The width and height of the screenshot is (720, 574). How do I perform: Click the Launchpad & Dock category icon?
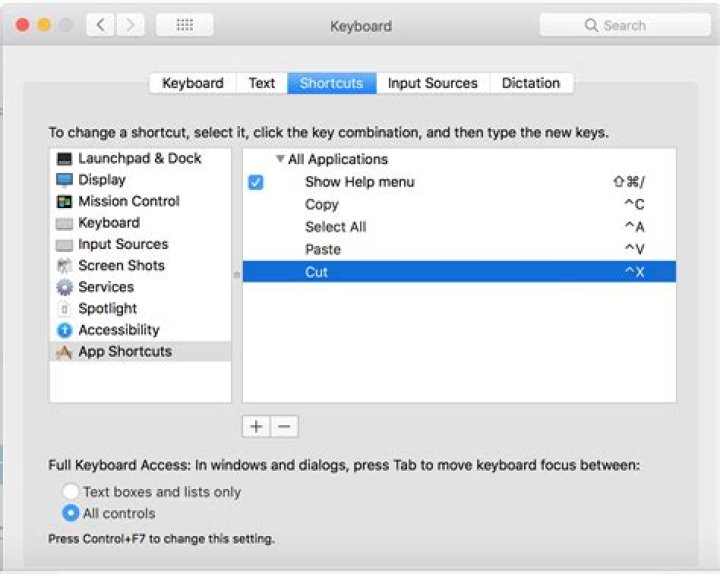(x=64, y=159)
